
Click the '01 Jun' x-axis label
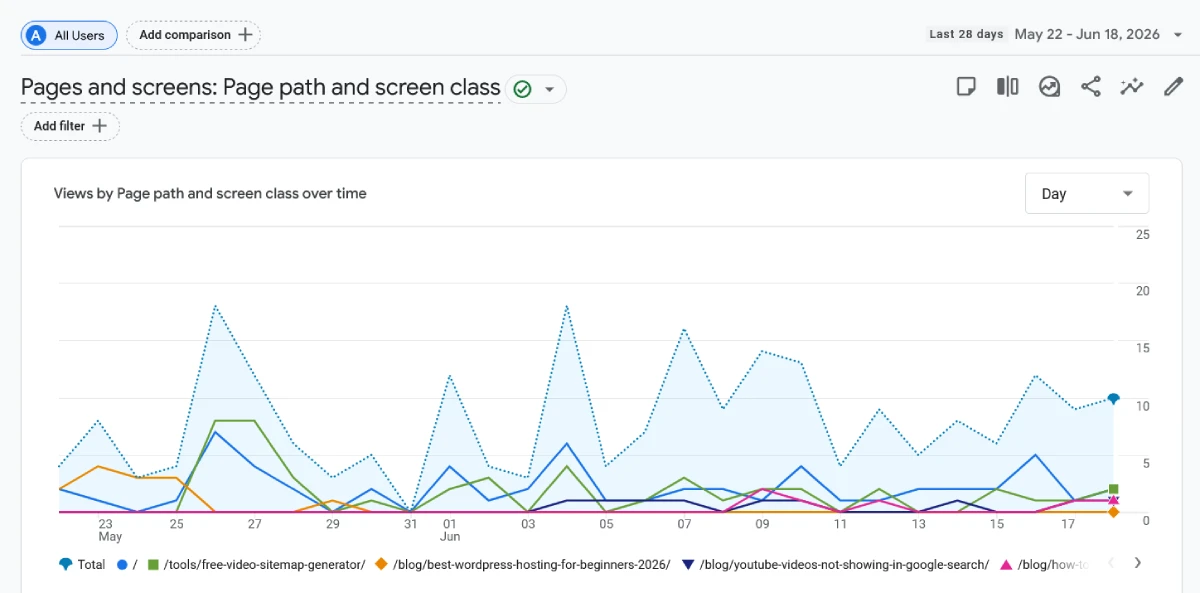450,530
